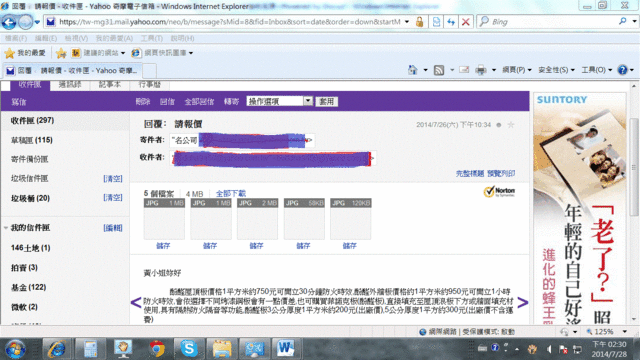The width and height of the screenshot is (640, 360).
Task: Click the previous message left arrow
Action: click(x=136, y=302)
